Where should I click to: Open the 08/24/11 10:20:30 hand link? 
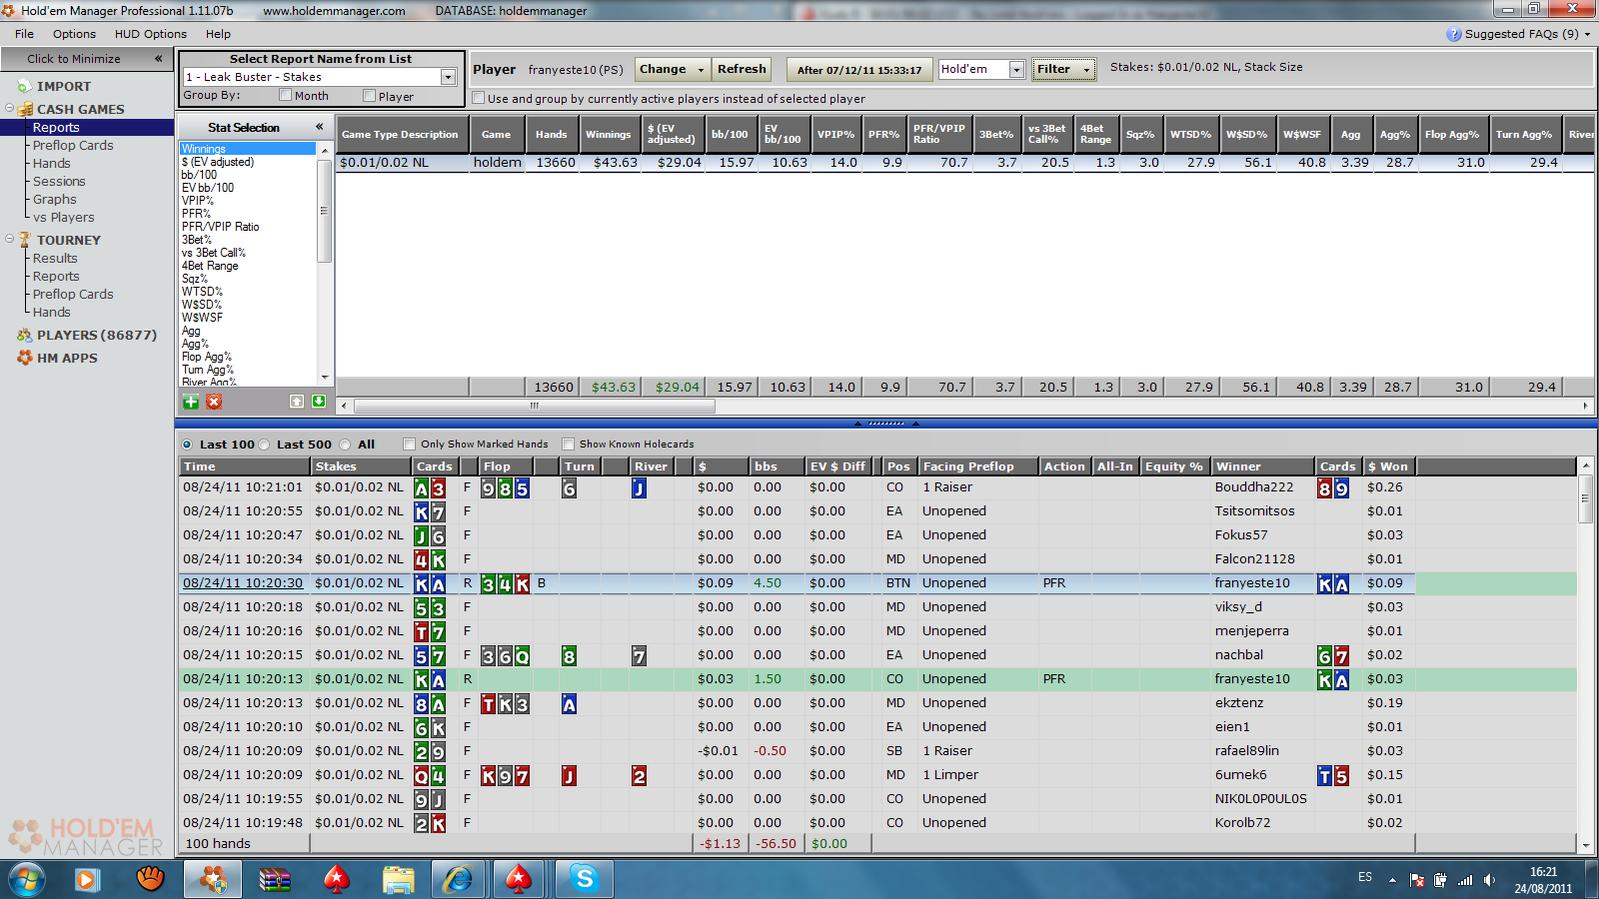[242, 583]
